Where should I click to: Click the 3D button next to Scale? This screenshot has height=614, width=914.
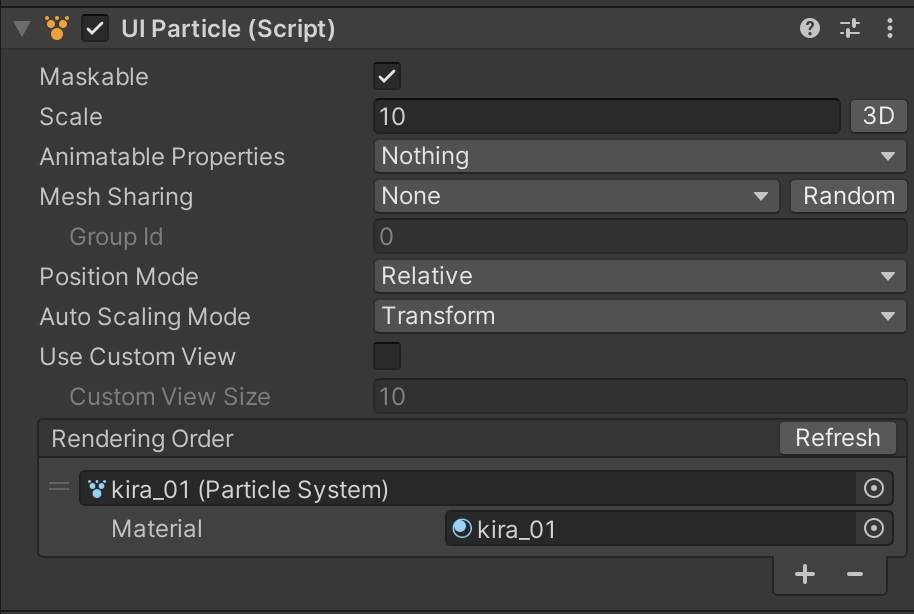pos(878,116)
